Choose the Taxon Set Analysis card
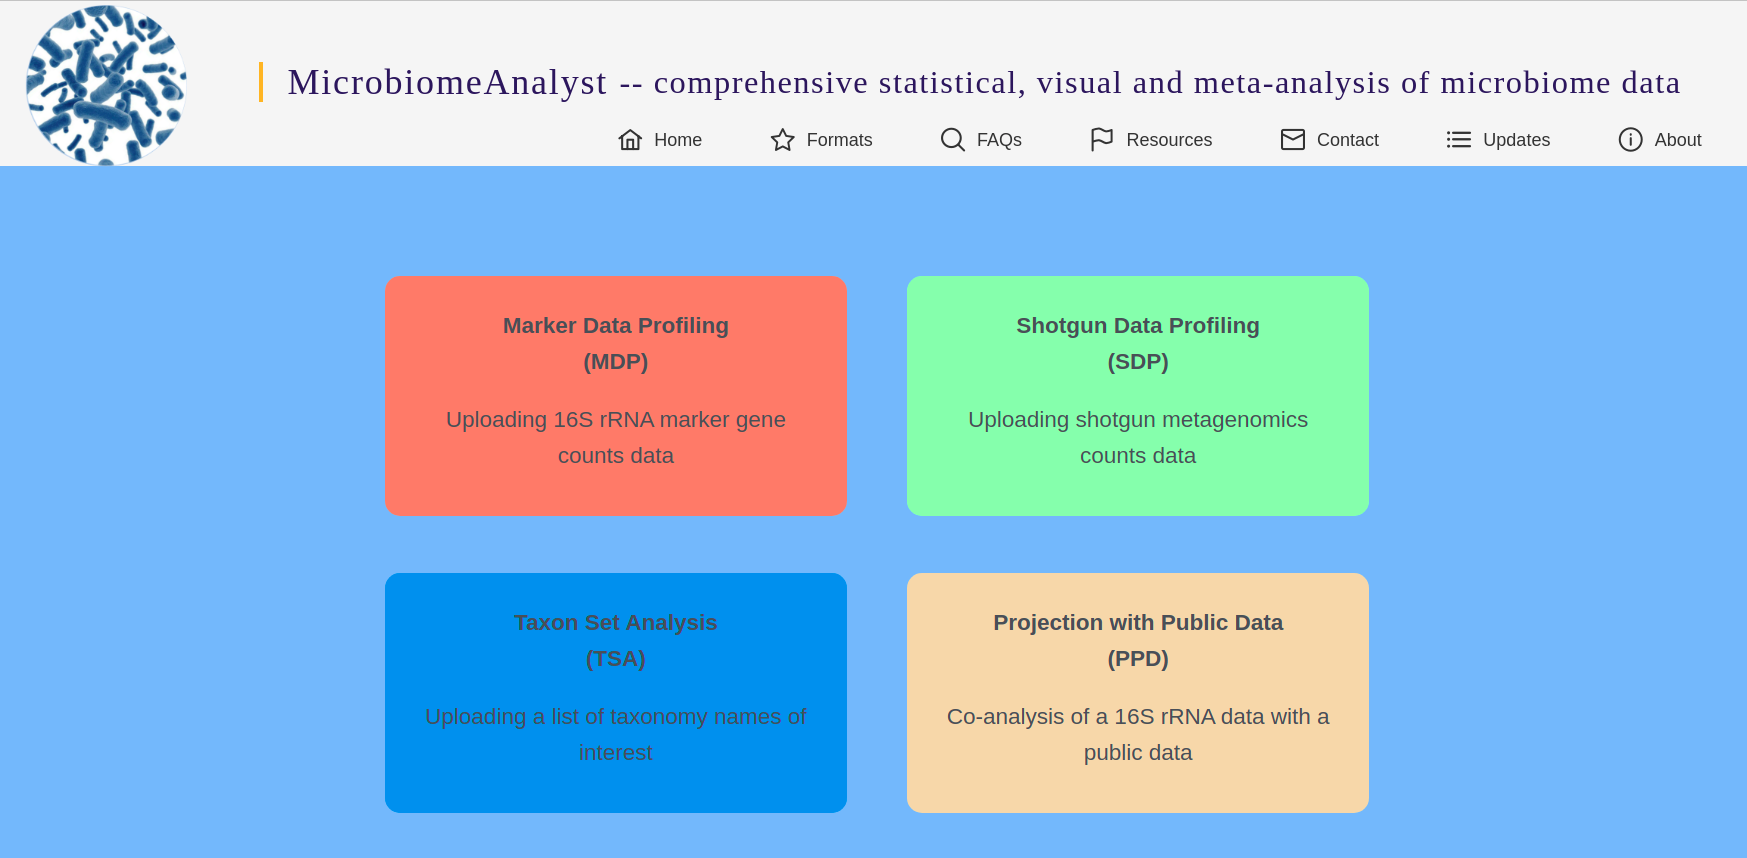 click(615, 692)
